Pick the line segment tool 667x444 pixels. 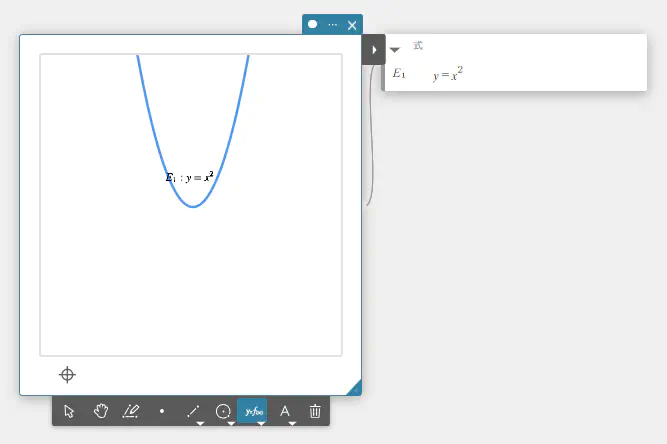[193, 411]
